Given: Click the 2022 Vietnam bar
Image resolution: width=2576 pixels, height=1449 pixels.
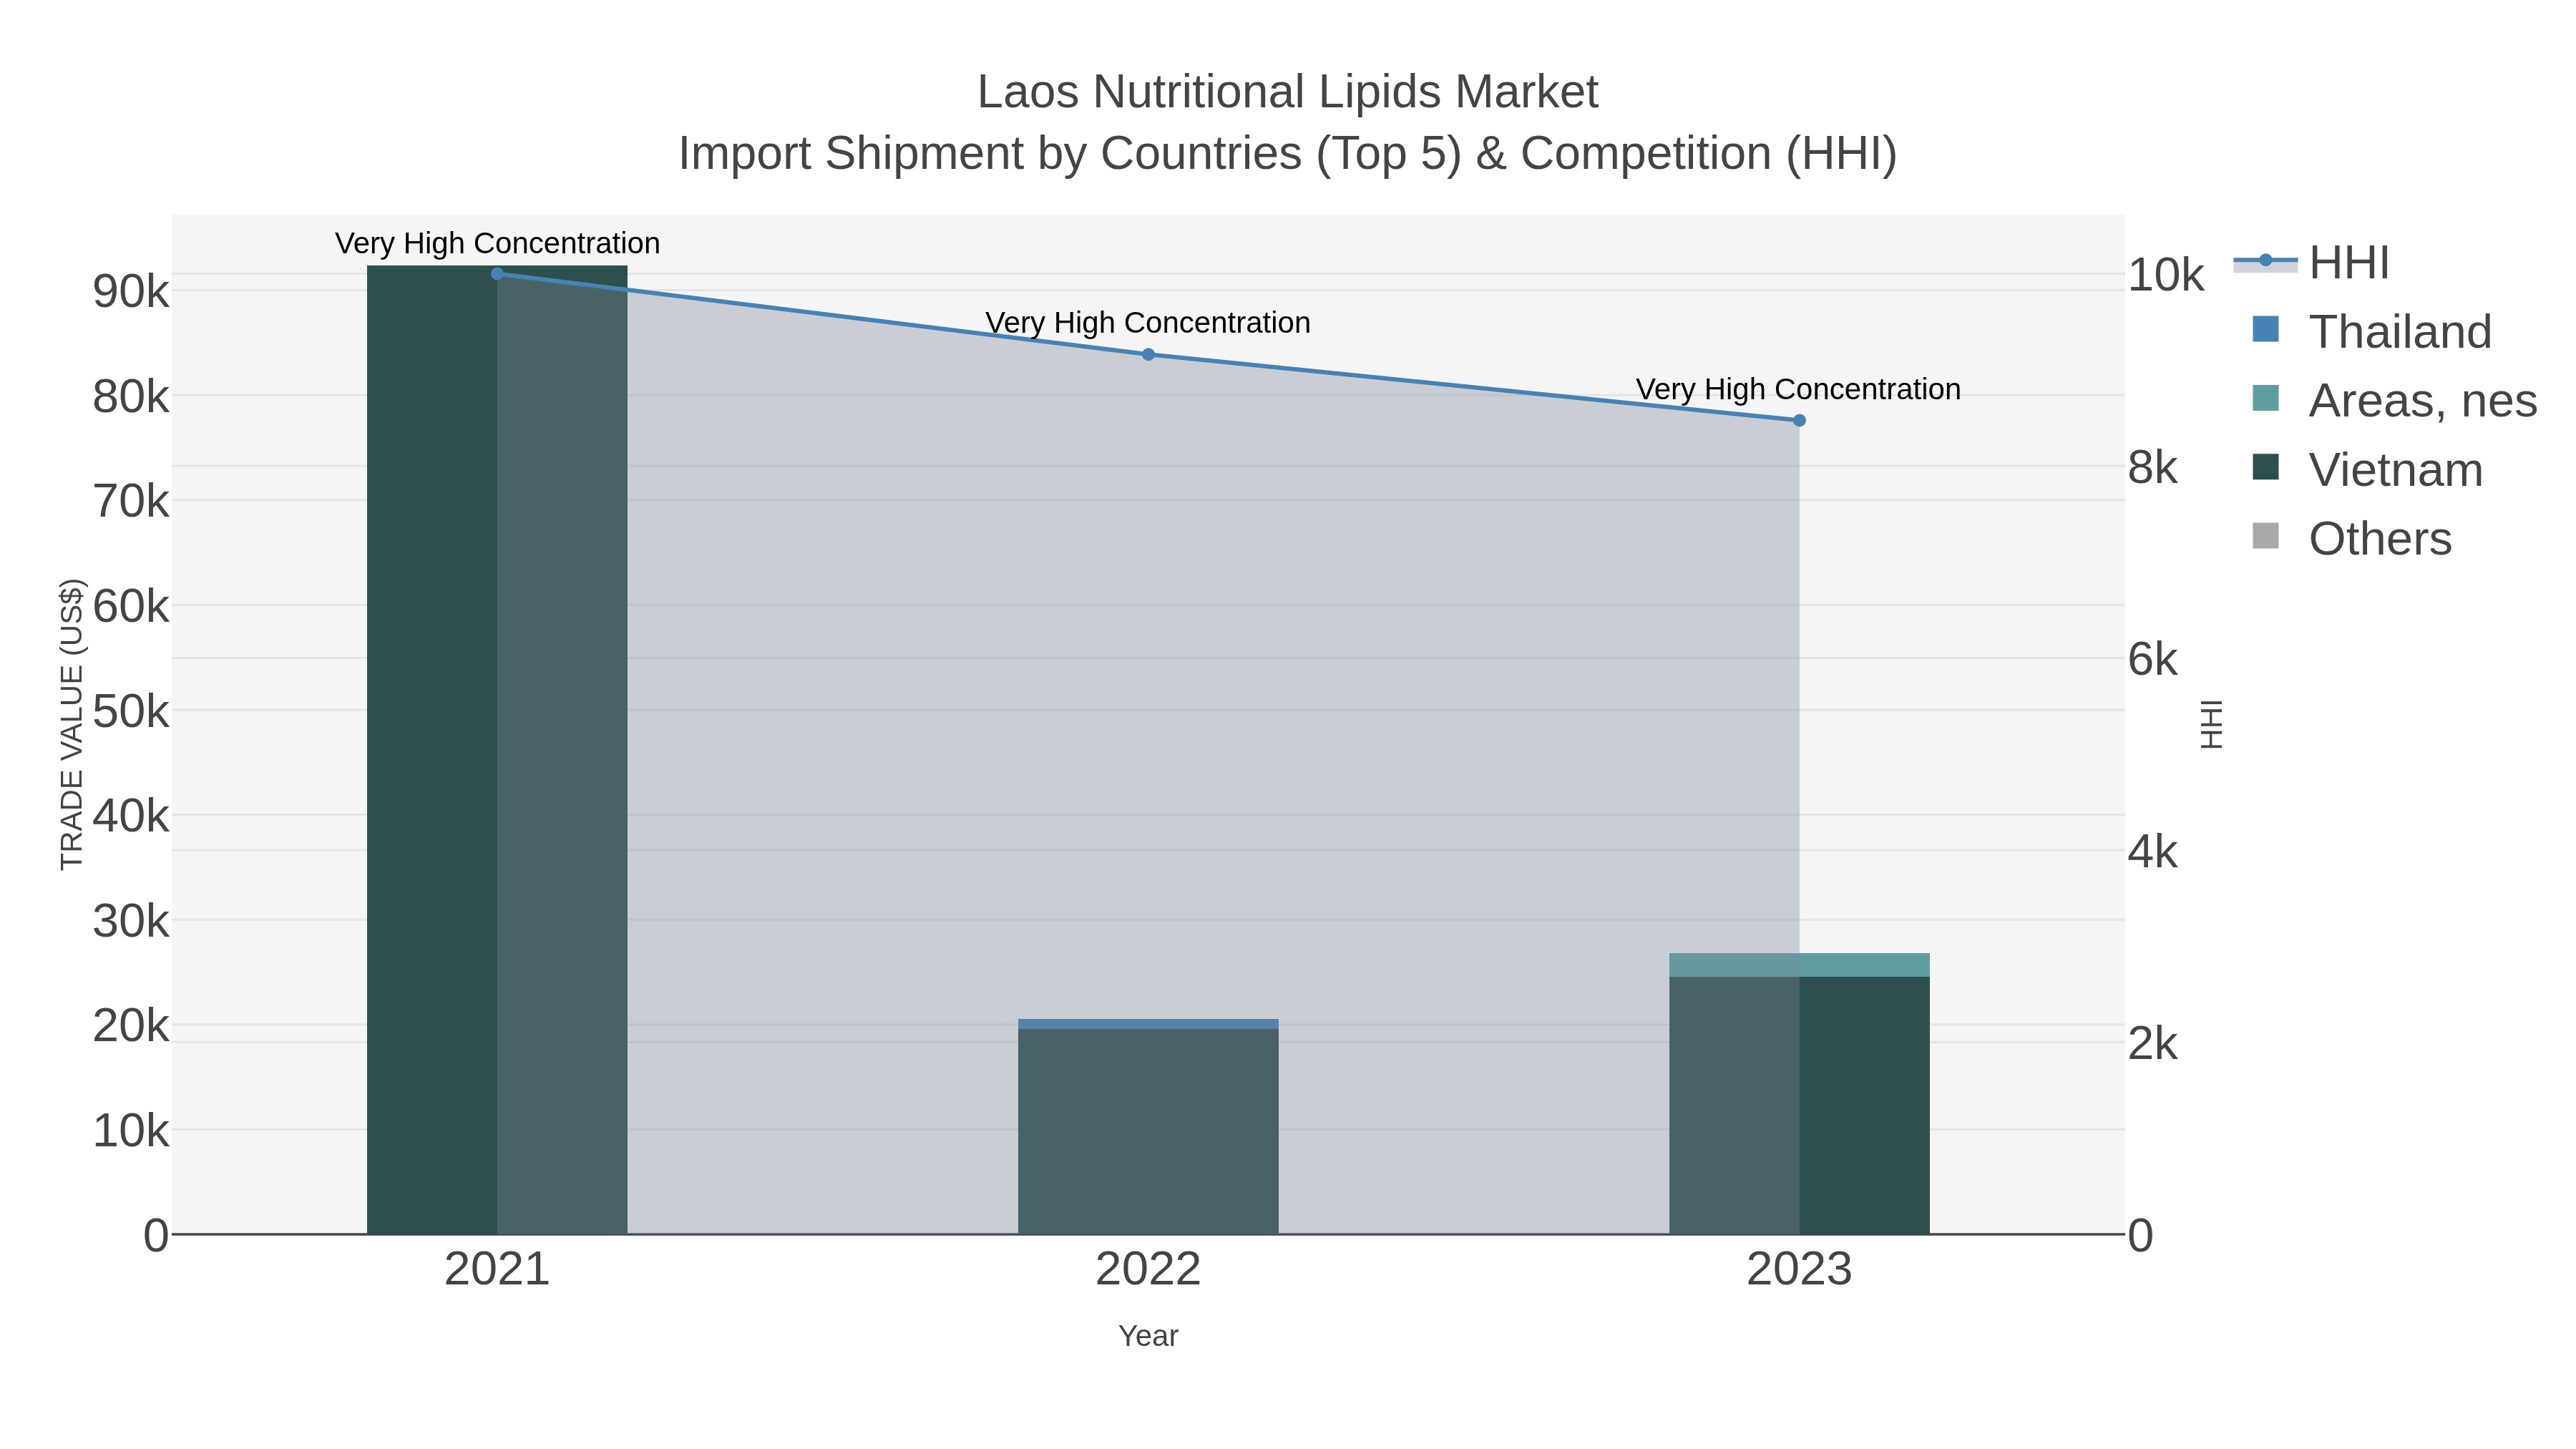Looking at the screenshot, I should (1148, 1131).
